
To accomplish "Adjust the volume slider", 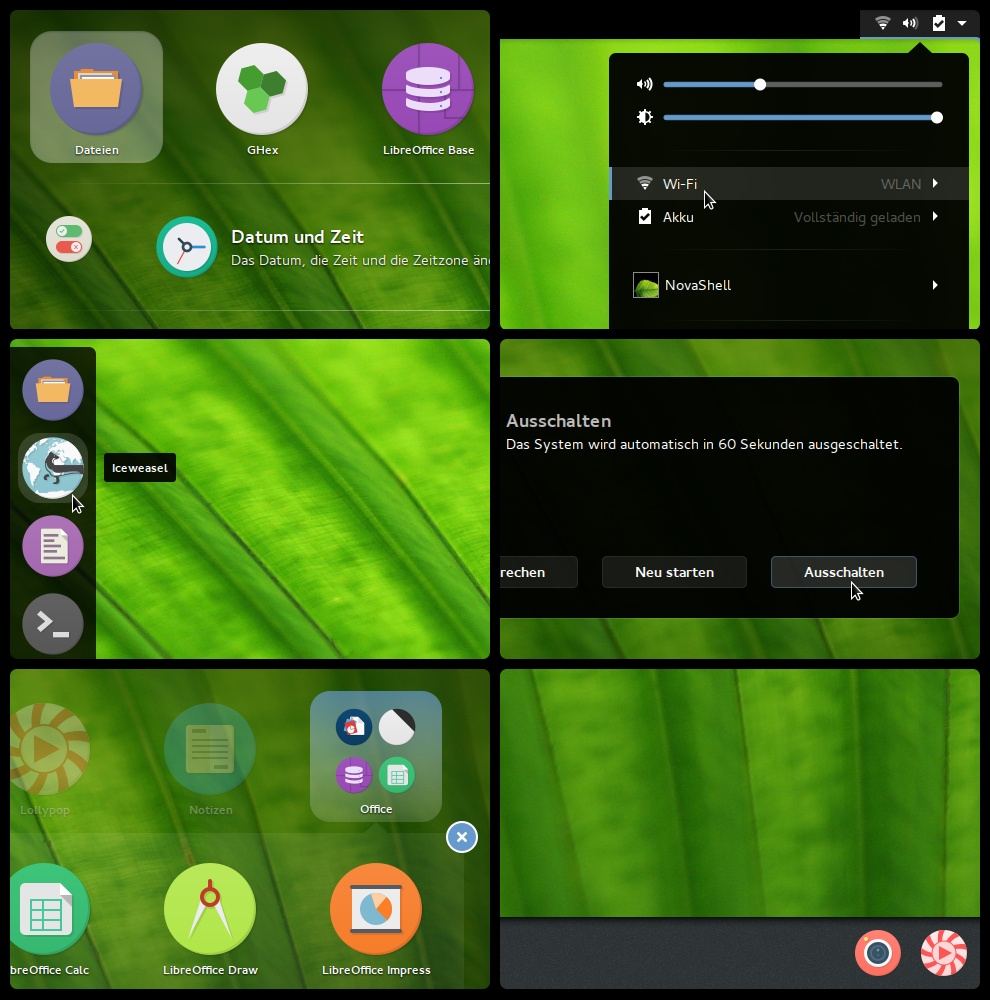I will click(x=802, y=84).
